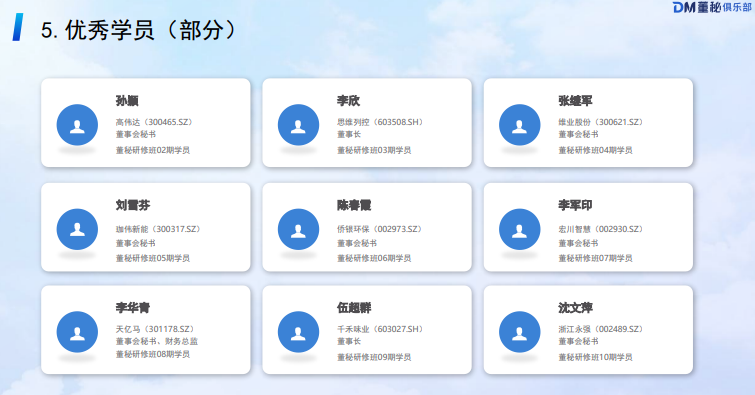Click the DM 董秘俱乐部 logo
The width and height of the screenshot is (755, 395).
712,7
